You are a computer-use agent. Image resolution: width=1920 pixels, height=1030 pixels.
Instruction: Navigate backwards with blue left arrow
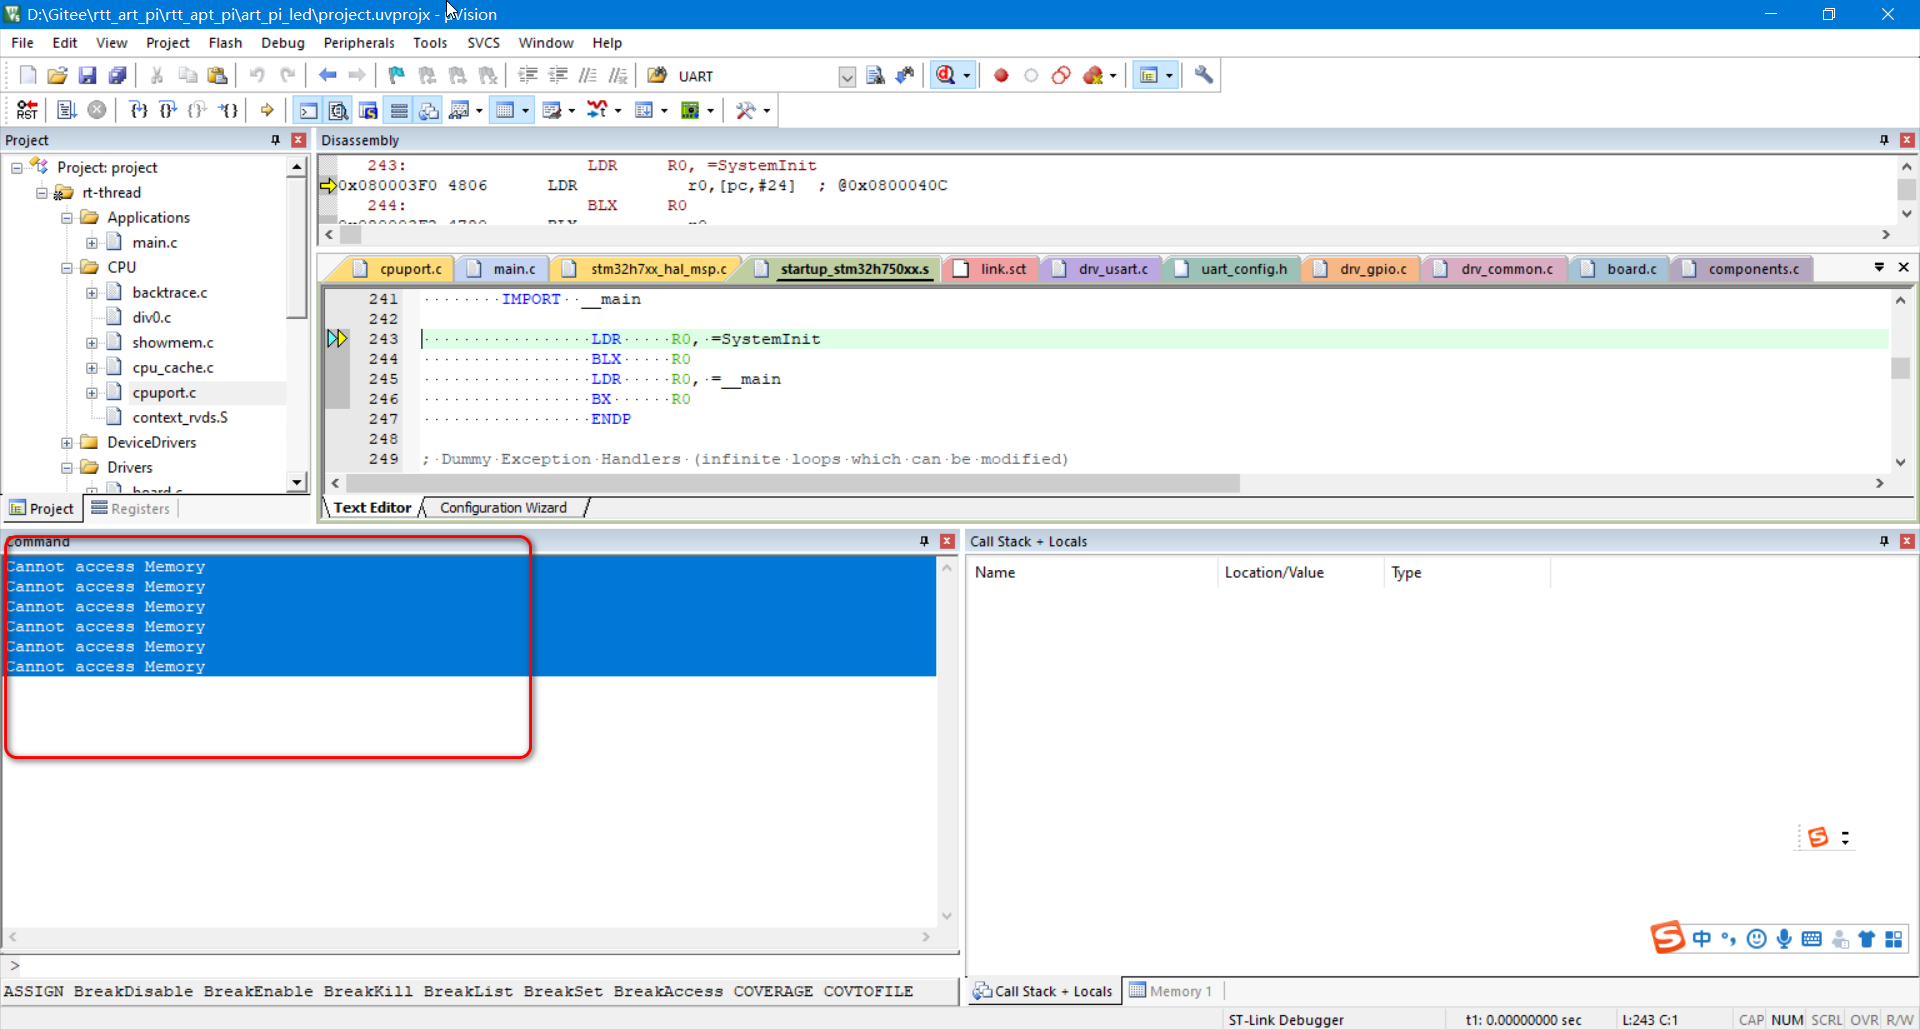tap(327, 76)
